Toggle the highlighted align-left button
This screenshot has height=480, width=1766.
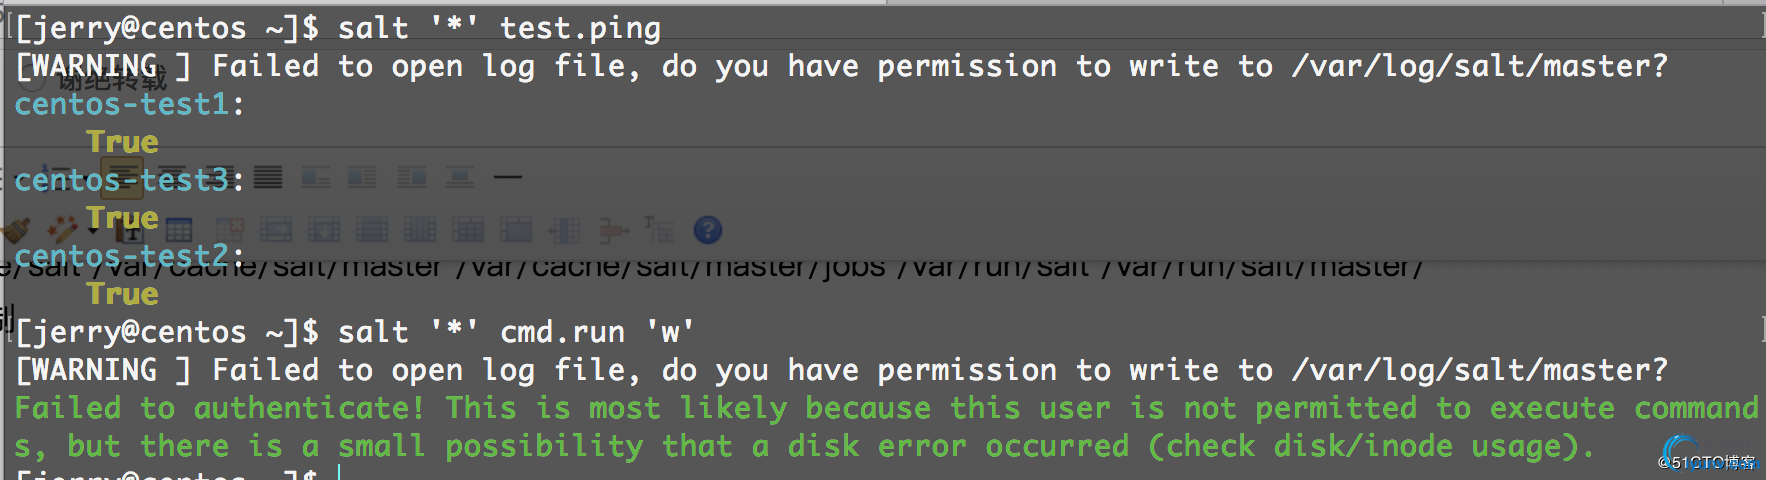123,178
